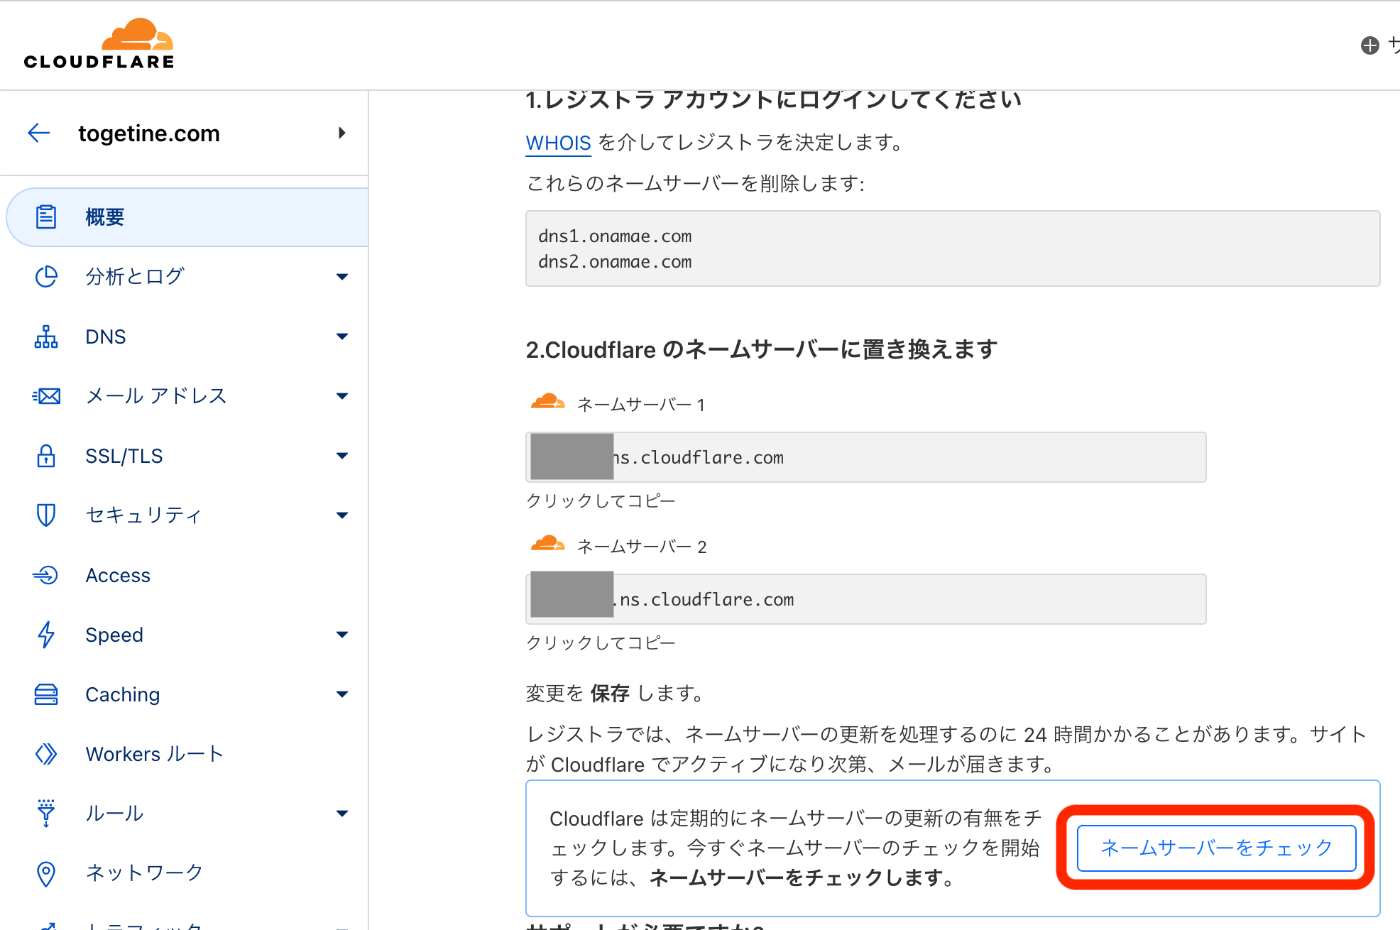
Task: Click the cloud icon beside ネームサーバー 1
Action: pyautogui.click(x=547, y=402)
